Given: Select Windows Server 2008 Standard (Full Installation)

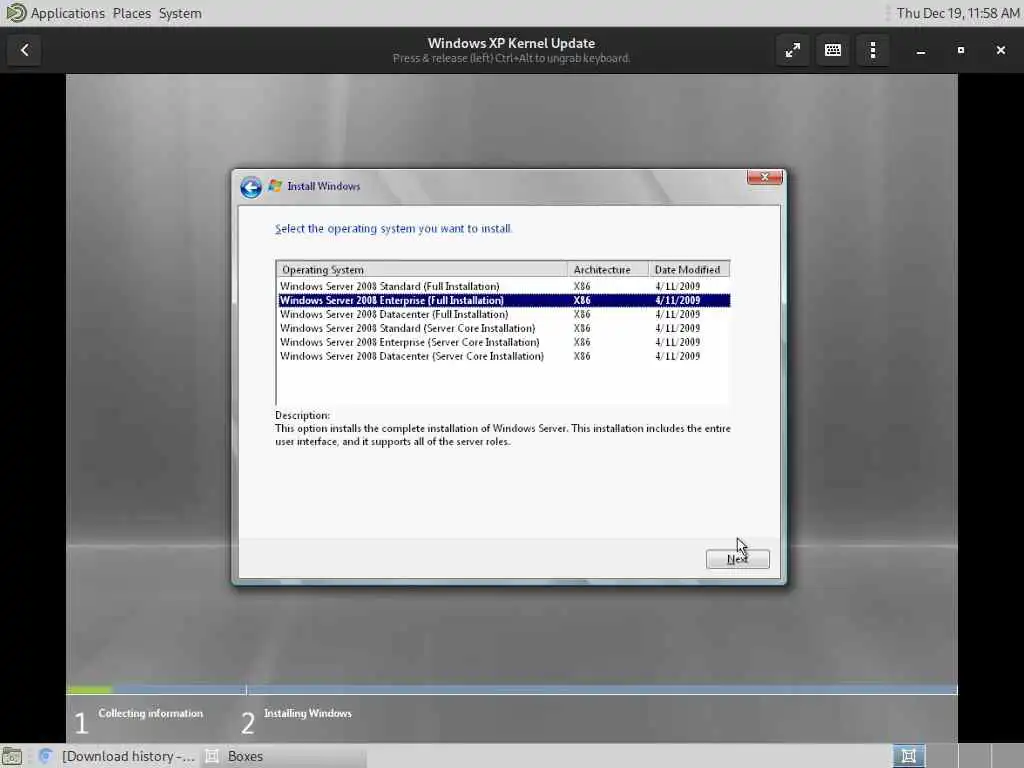Looking at the screenshot, I should pos(503,286).
